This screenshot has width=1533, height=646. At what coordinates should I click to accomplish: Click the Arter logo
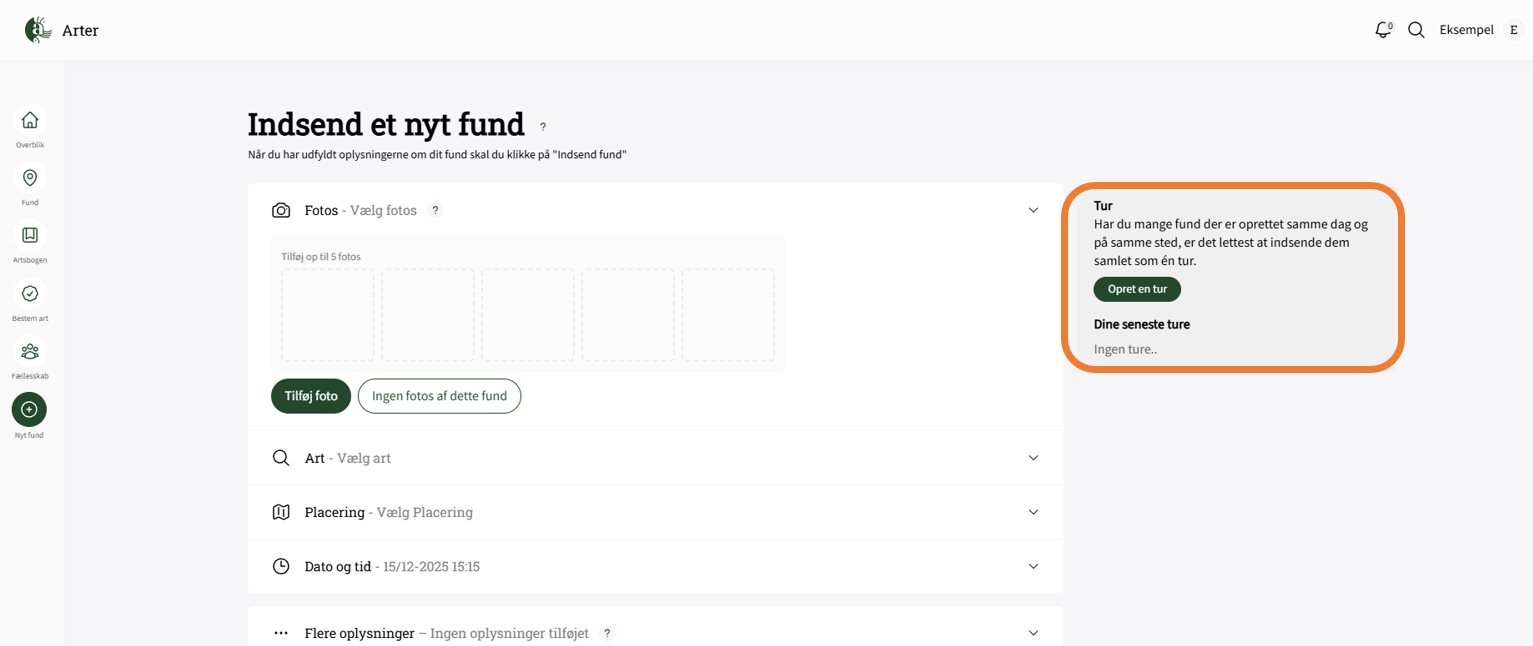click(39, 30)
